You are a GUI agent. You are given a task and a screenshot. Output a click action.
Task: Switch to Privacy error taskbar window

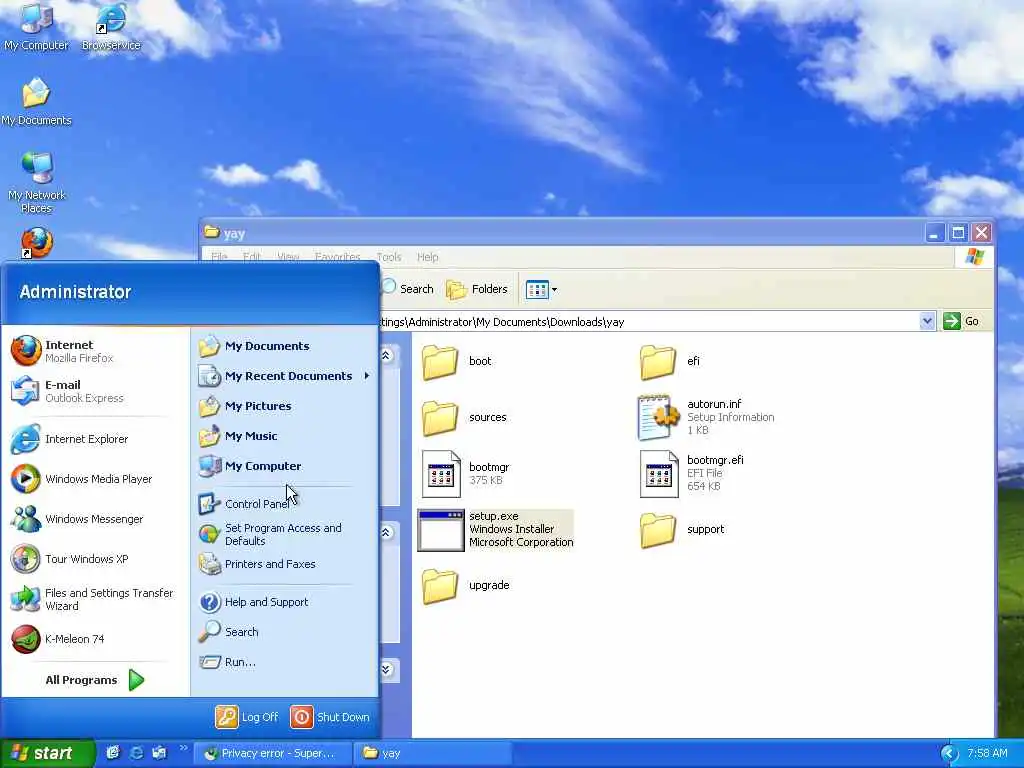(x=273, y=754)
